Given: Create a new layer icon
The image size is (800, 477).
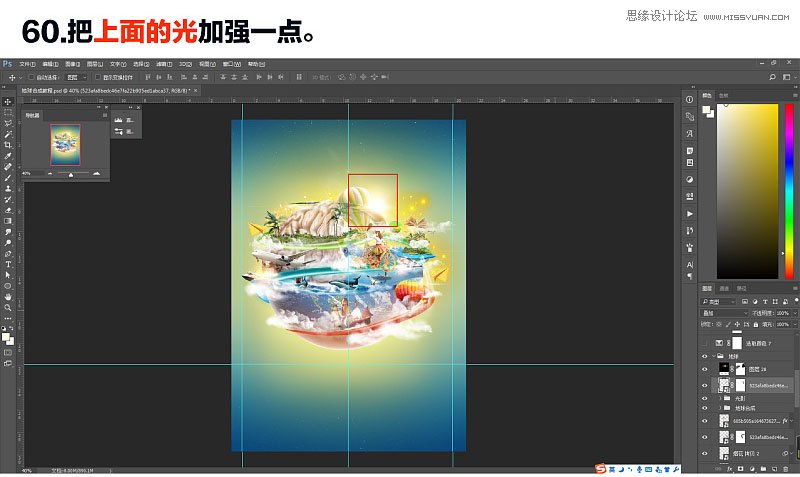Looking at the screenshot, I should (x=774, y=468).
